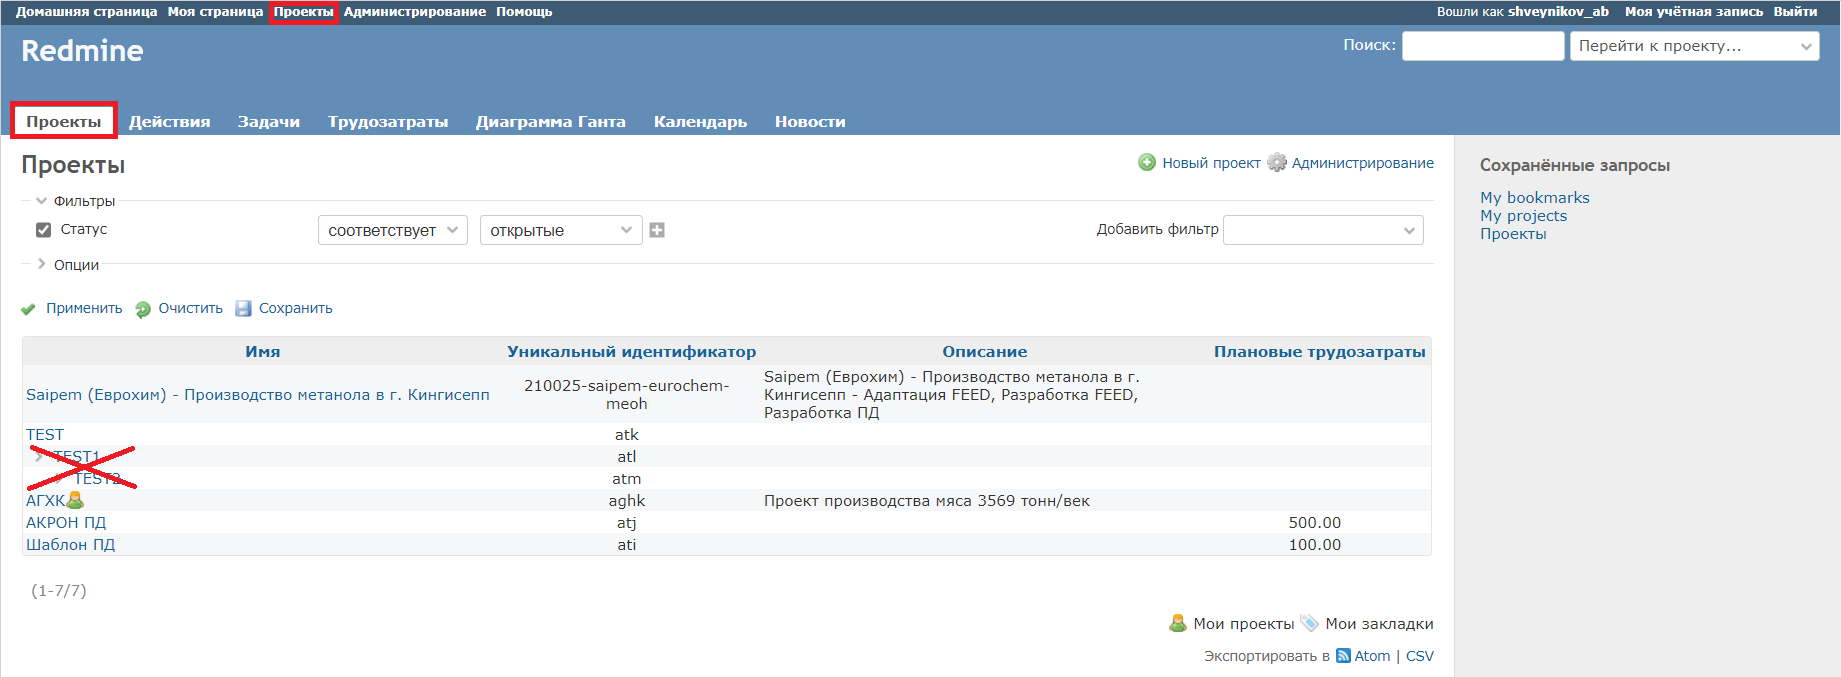Open Администрирование in top menu
Viewport: 1841px width, 677px height.
point(415,12)
